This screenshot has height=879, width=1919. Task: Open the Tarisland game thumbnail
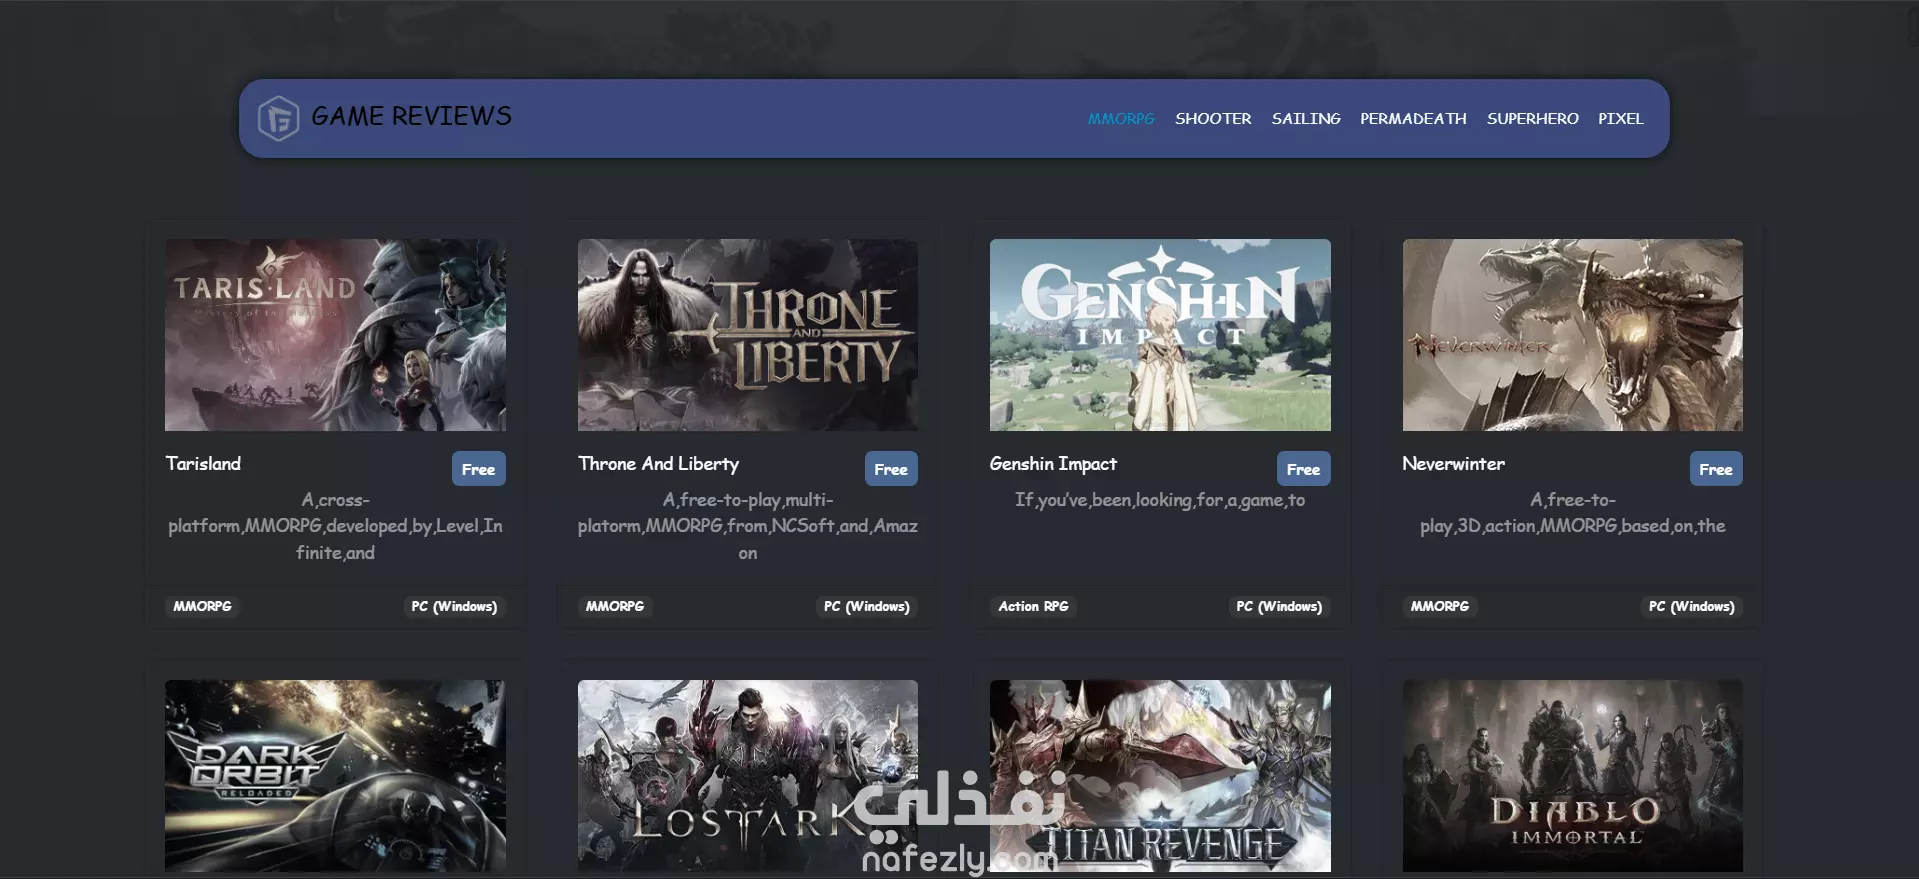(x=335, y=335)
